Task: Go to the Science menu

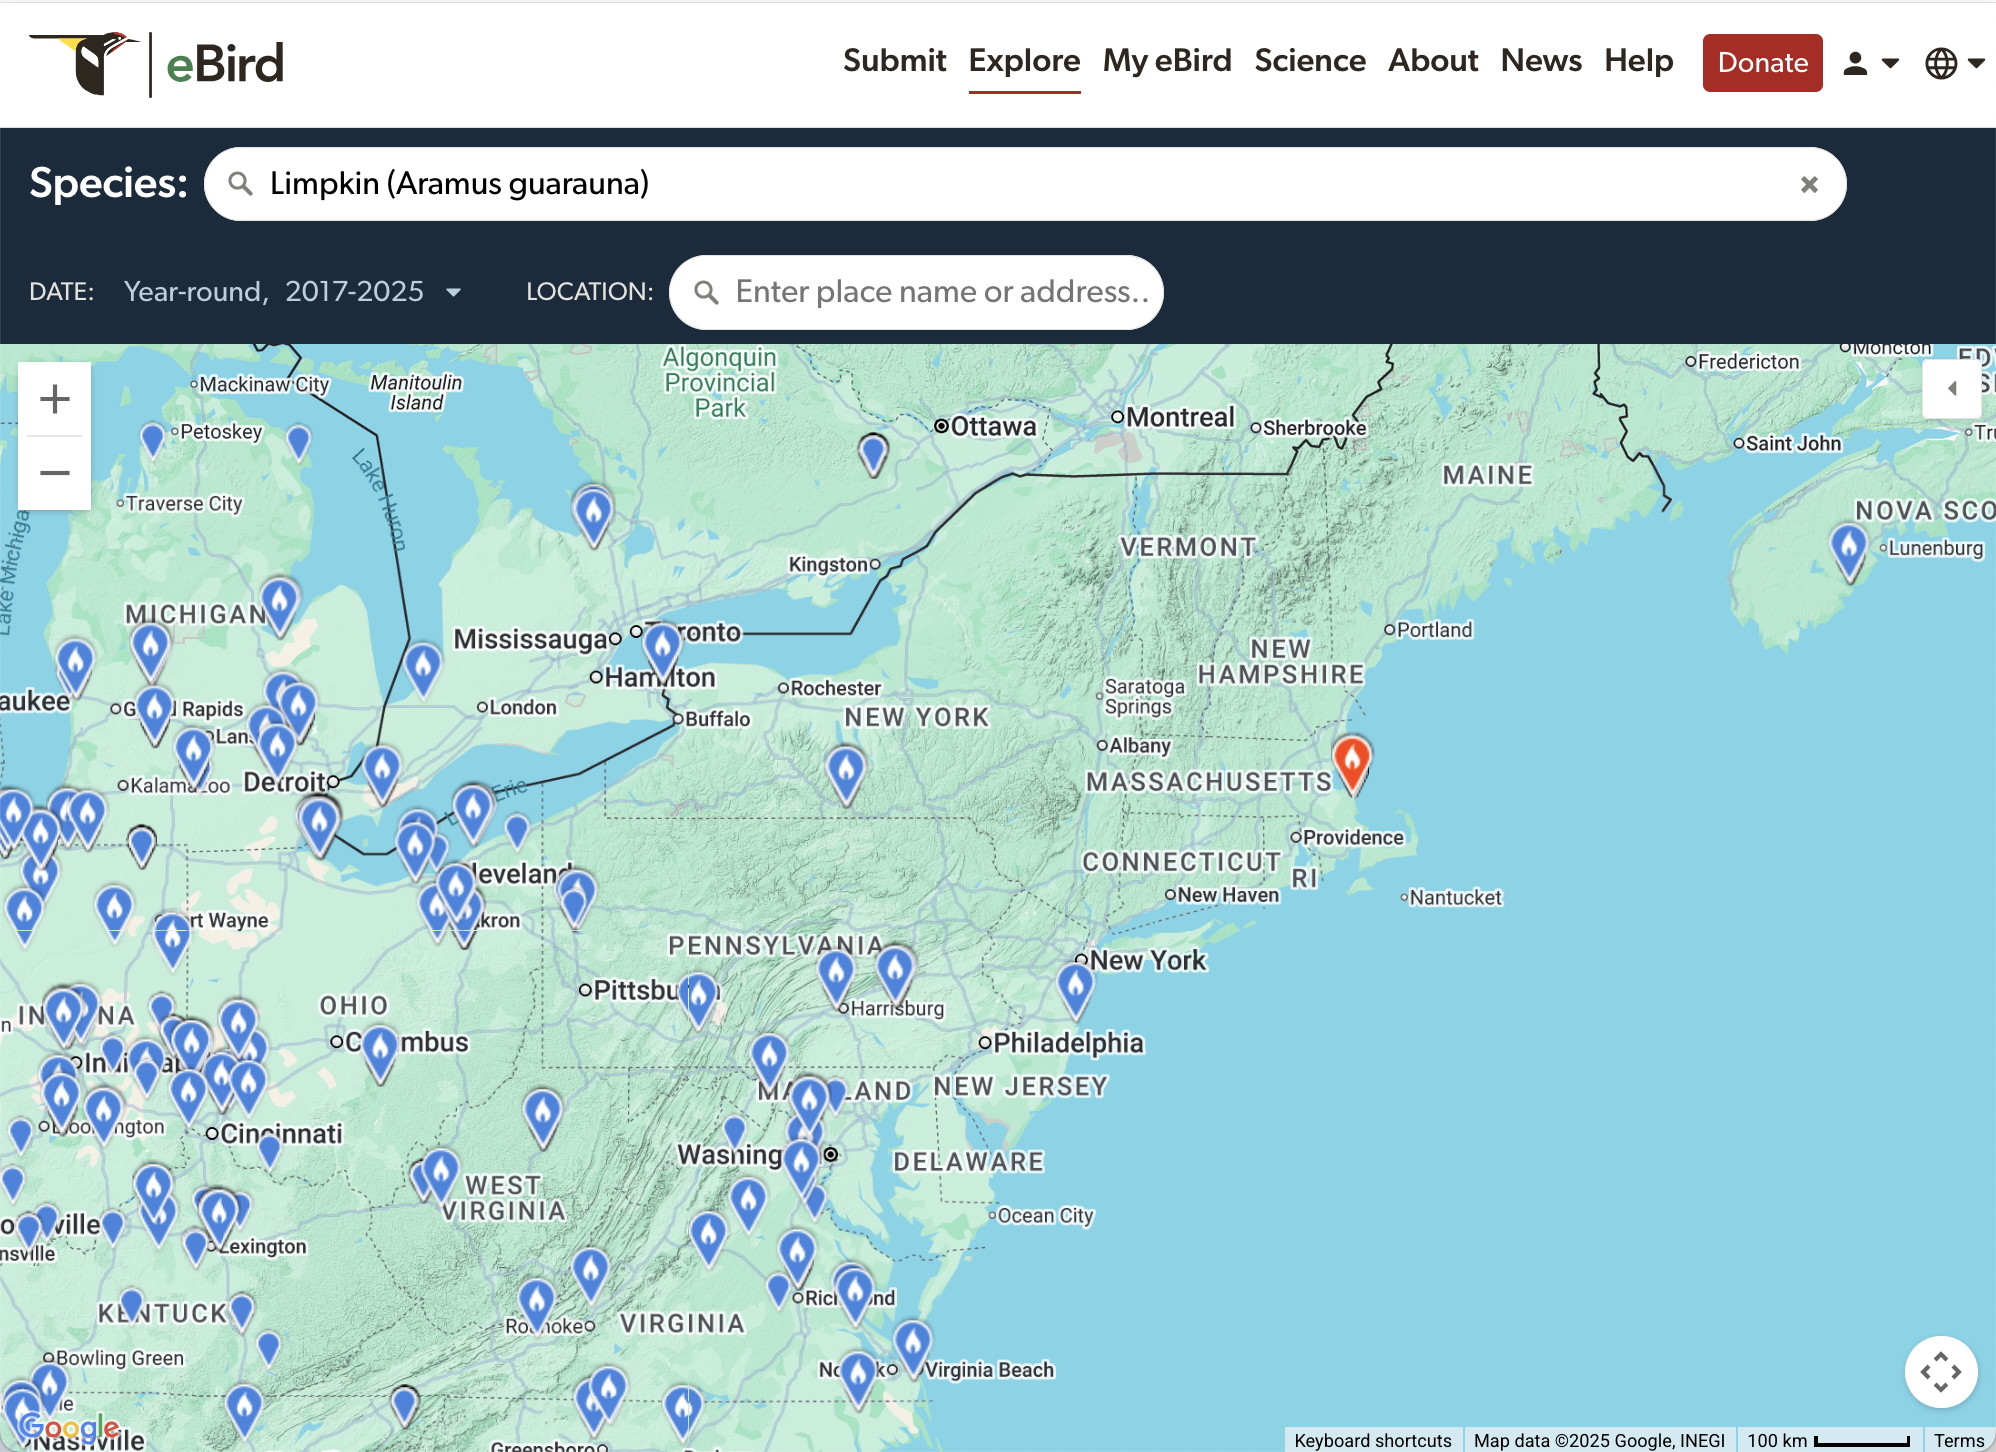Action: (1309, 61)
